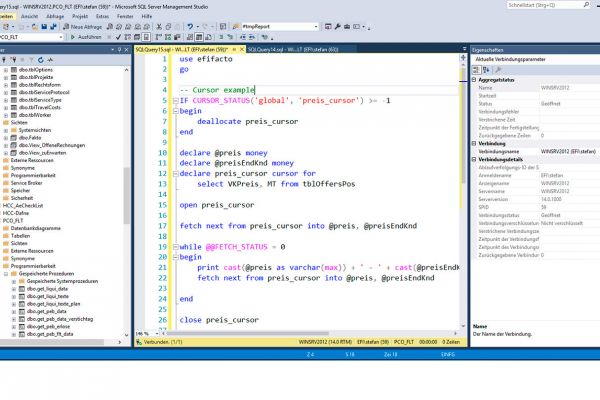Click the save file icon
The width and height of the screenshot is (600, 400).
44,26
